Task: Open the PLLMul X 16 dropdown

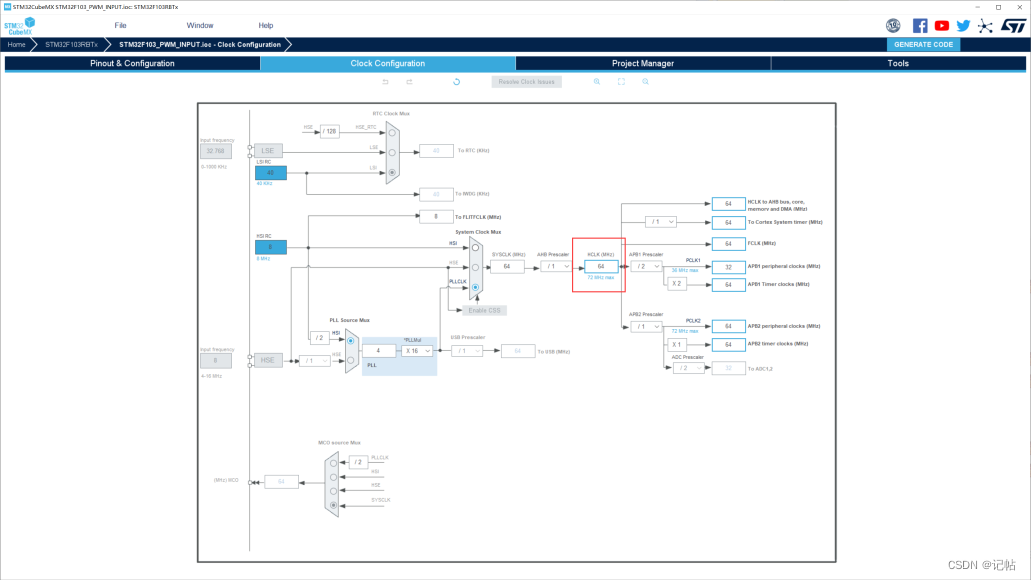Action: click(417, 351)
